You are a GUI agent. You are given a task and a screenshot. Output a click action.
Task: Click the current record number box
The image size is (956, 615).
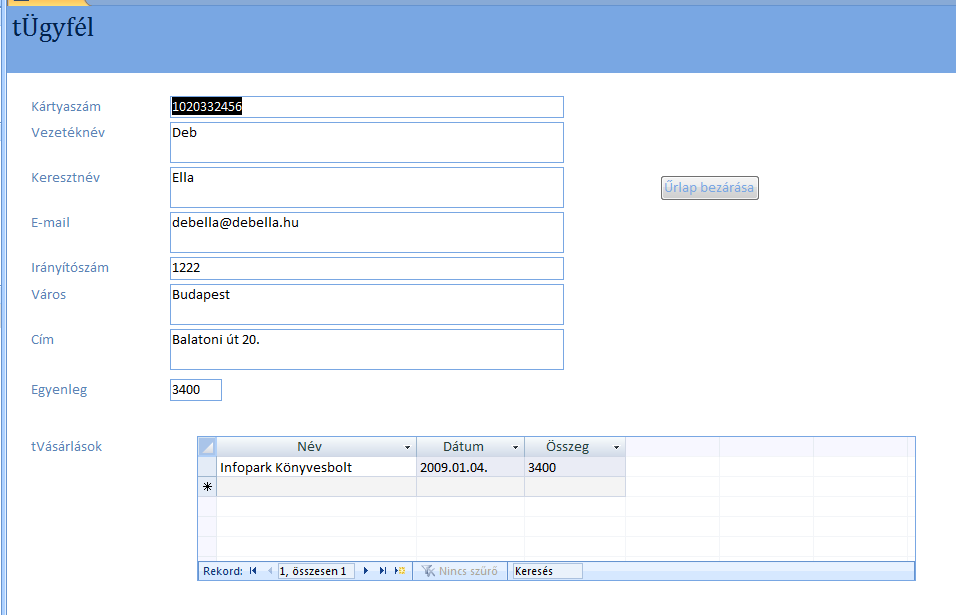point(315,571)
